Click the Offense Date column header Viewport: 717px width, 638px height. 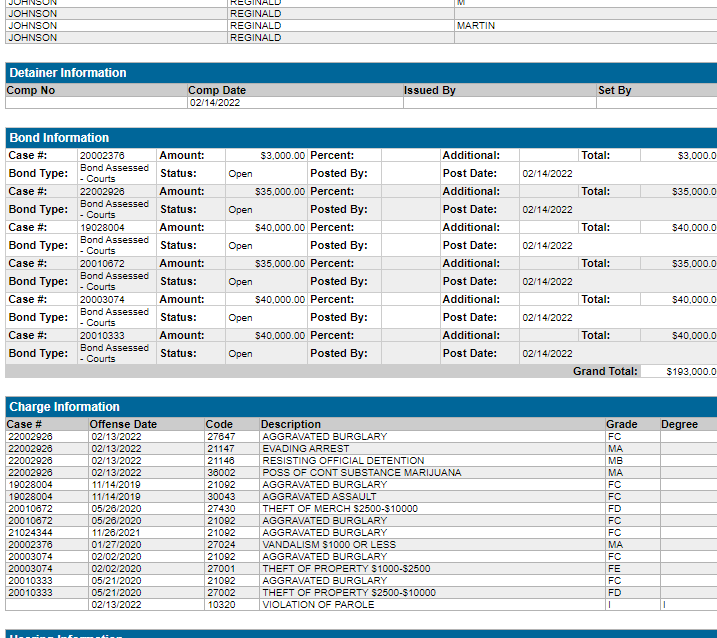pos(124,424)
